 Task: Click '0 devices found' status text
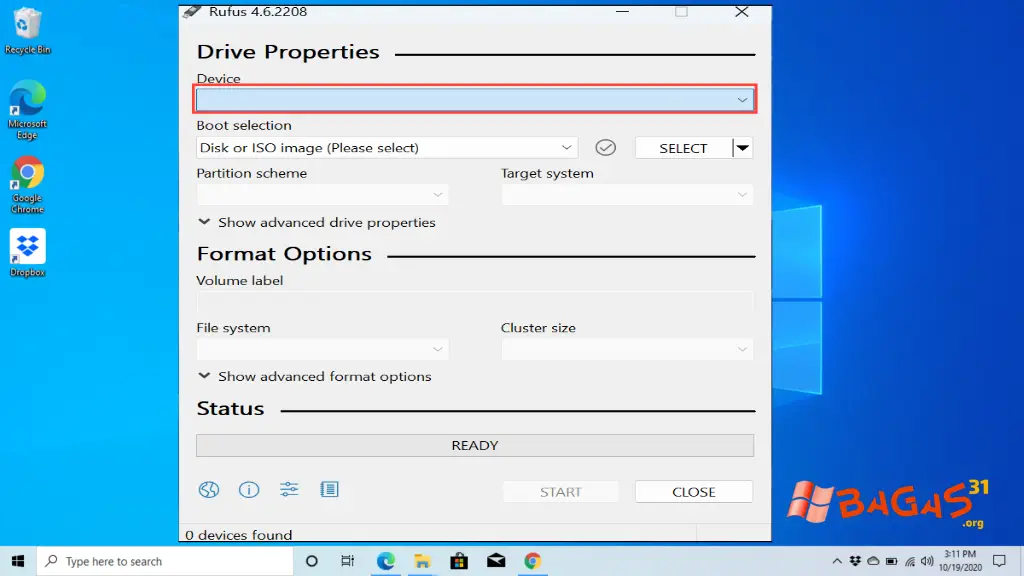[238, 535]
